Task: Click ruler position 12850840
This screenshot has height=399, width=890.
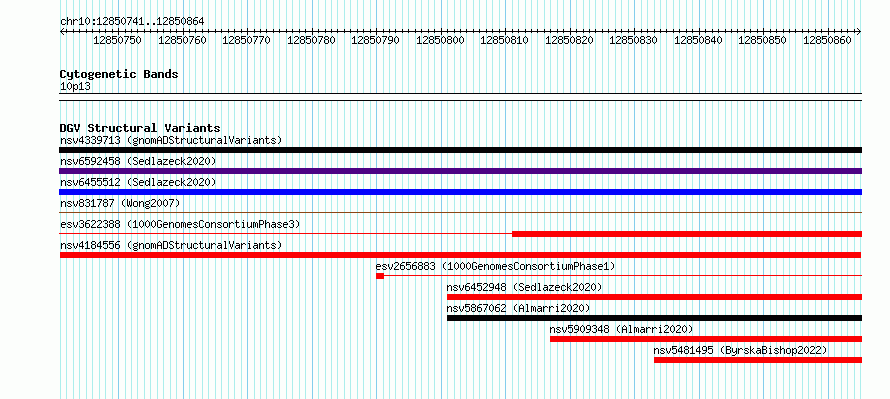Action: pos(698,40)
